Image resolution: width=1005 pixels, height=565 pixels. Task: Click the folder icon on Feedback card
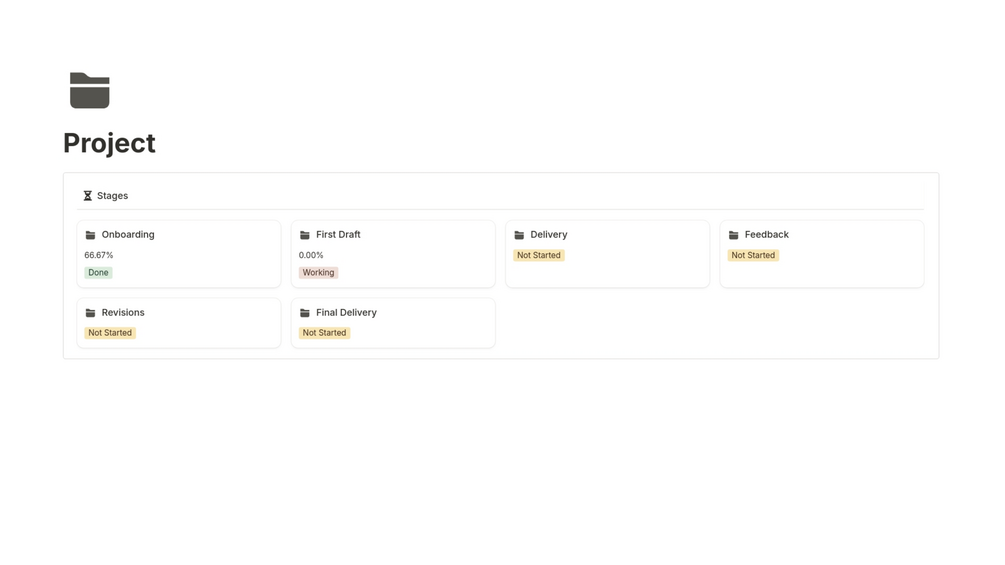(734, 235)
